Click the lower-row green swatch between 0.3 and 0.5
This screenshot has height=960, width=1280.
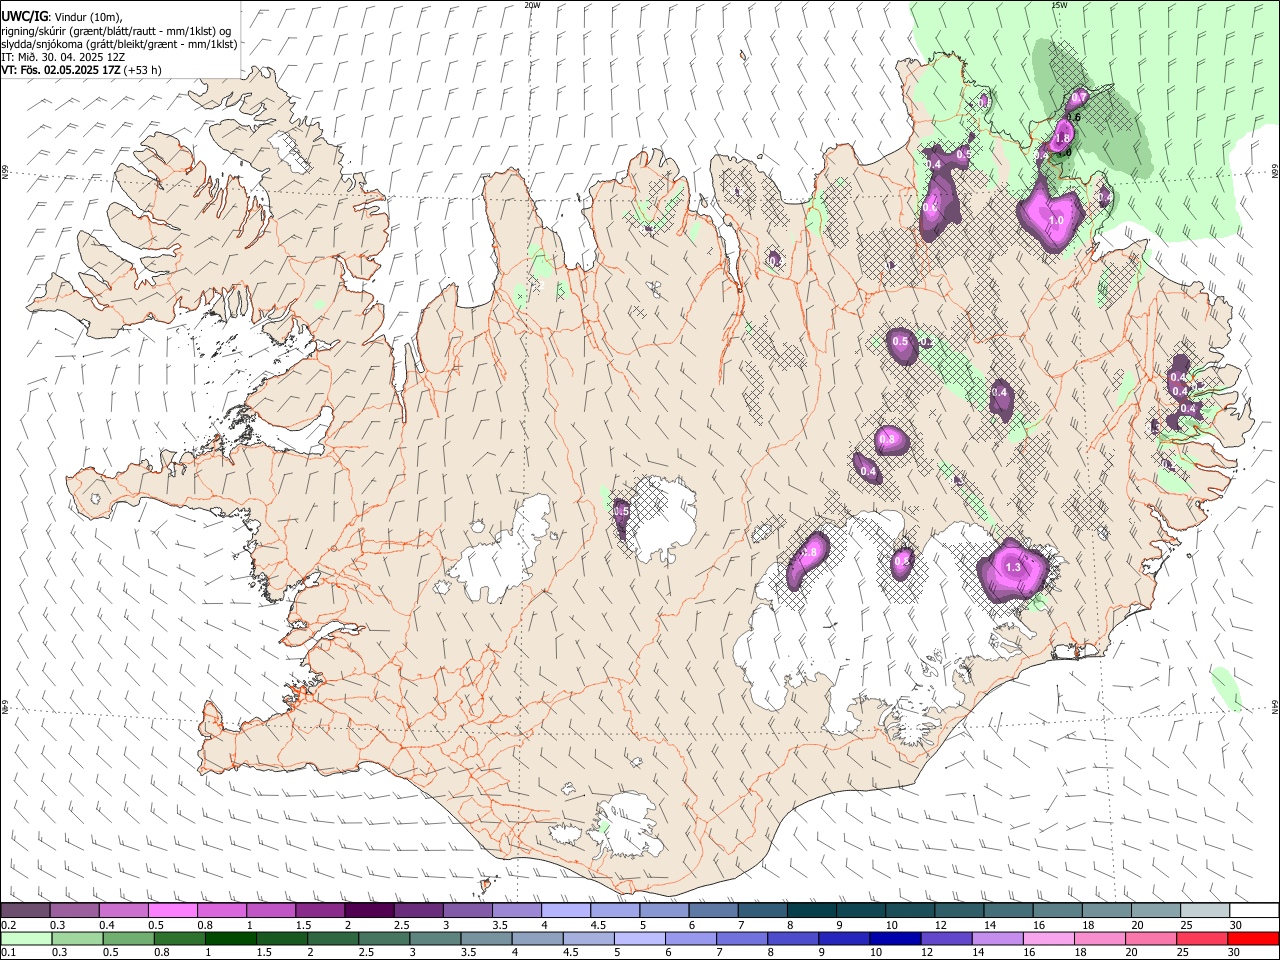[x=77, y=938]
